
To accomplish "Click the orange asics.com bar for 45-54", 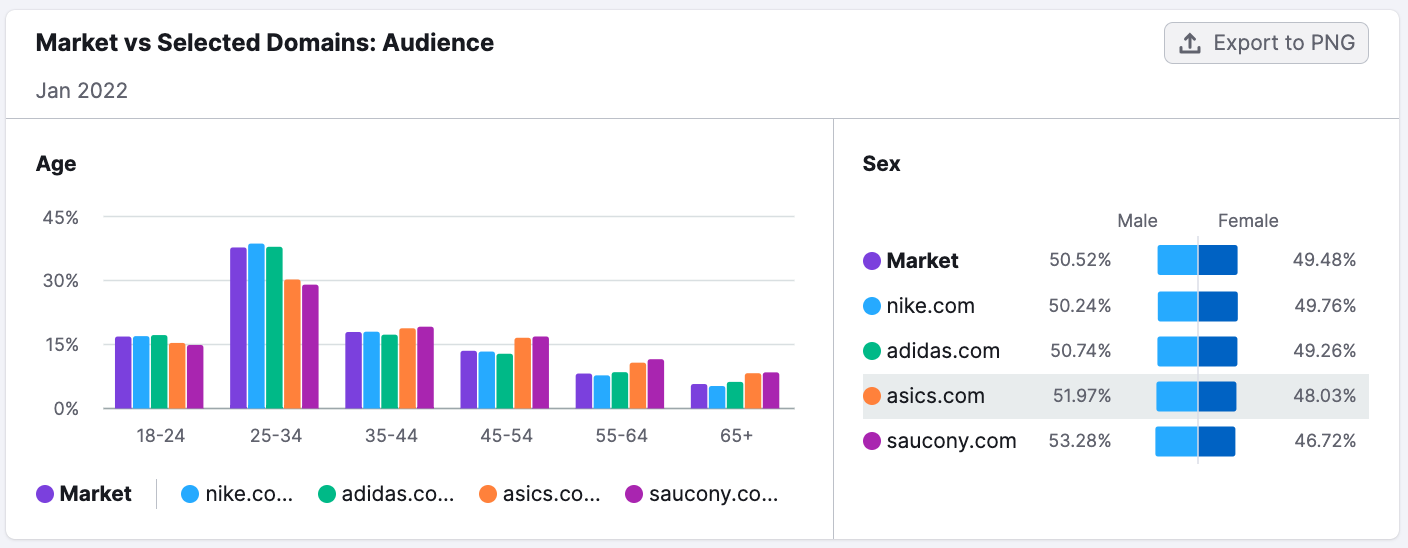I will [x=523, y=373].
